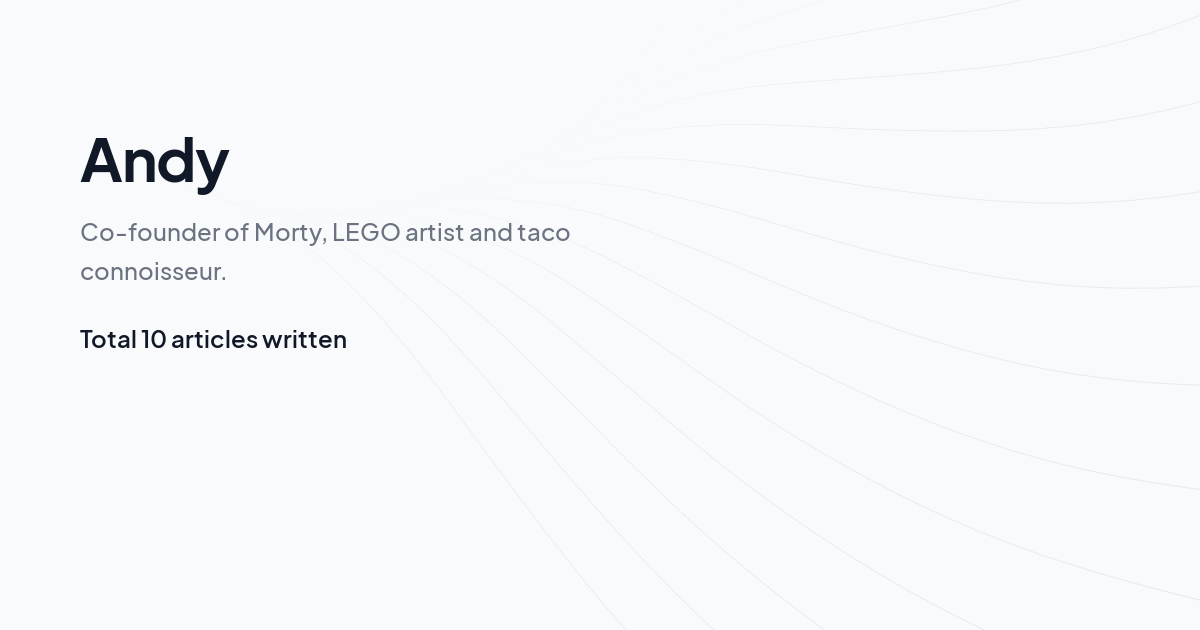This screenshot has width=1200, height=630.
Task: Click the letter n in Andy
Action: coord(137,165)
